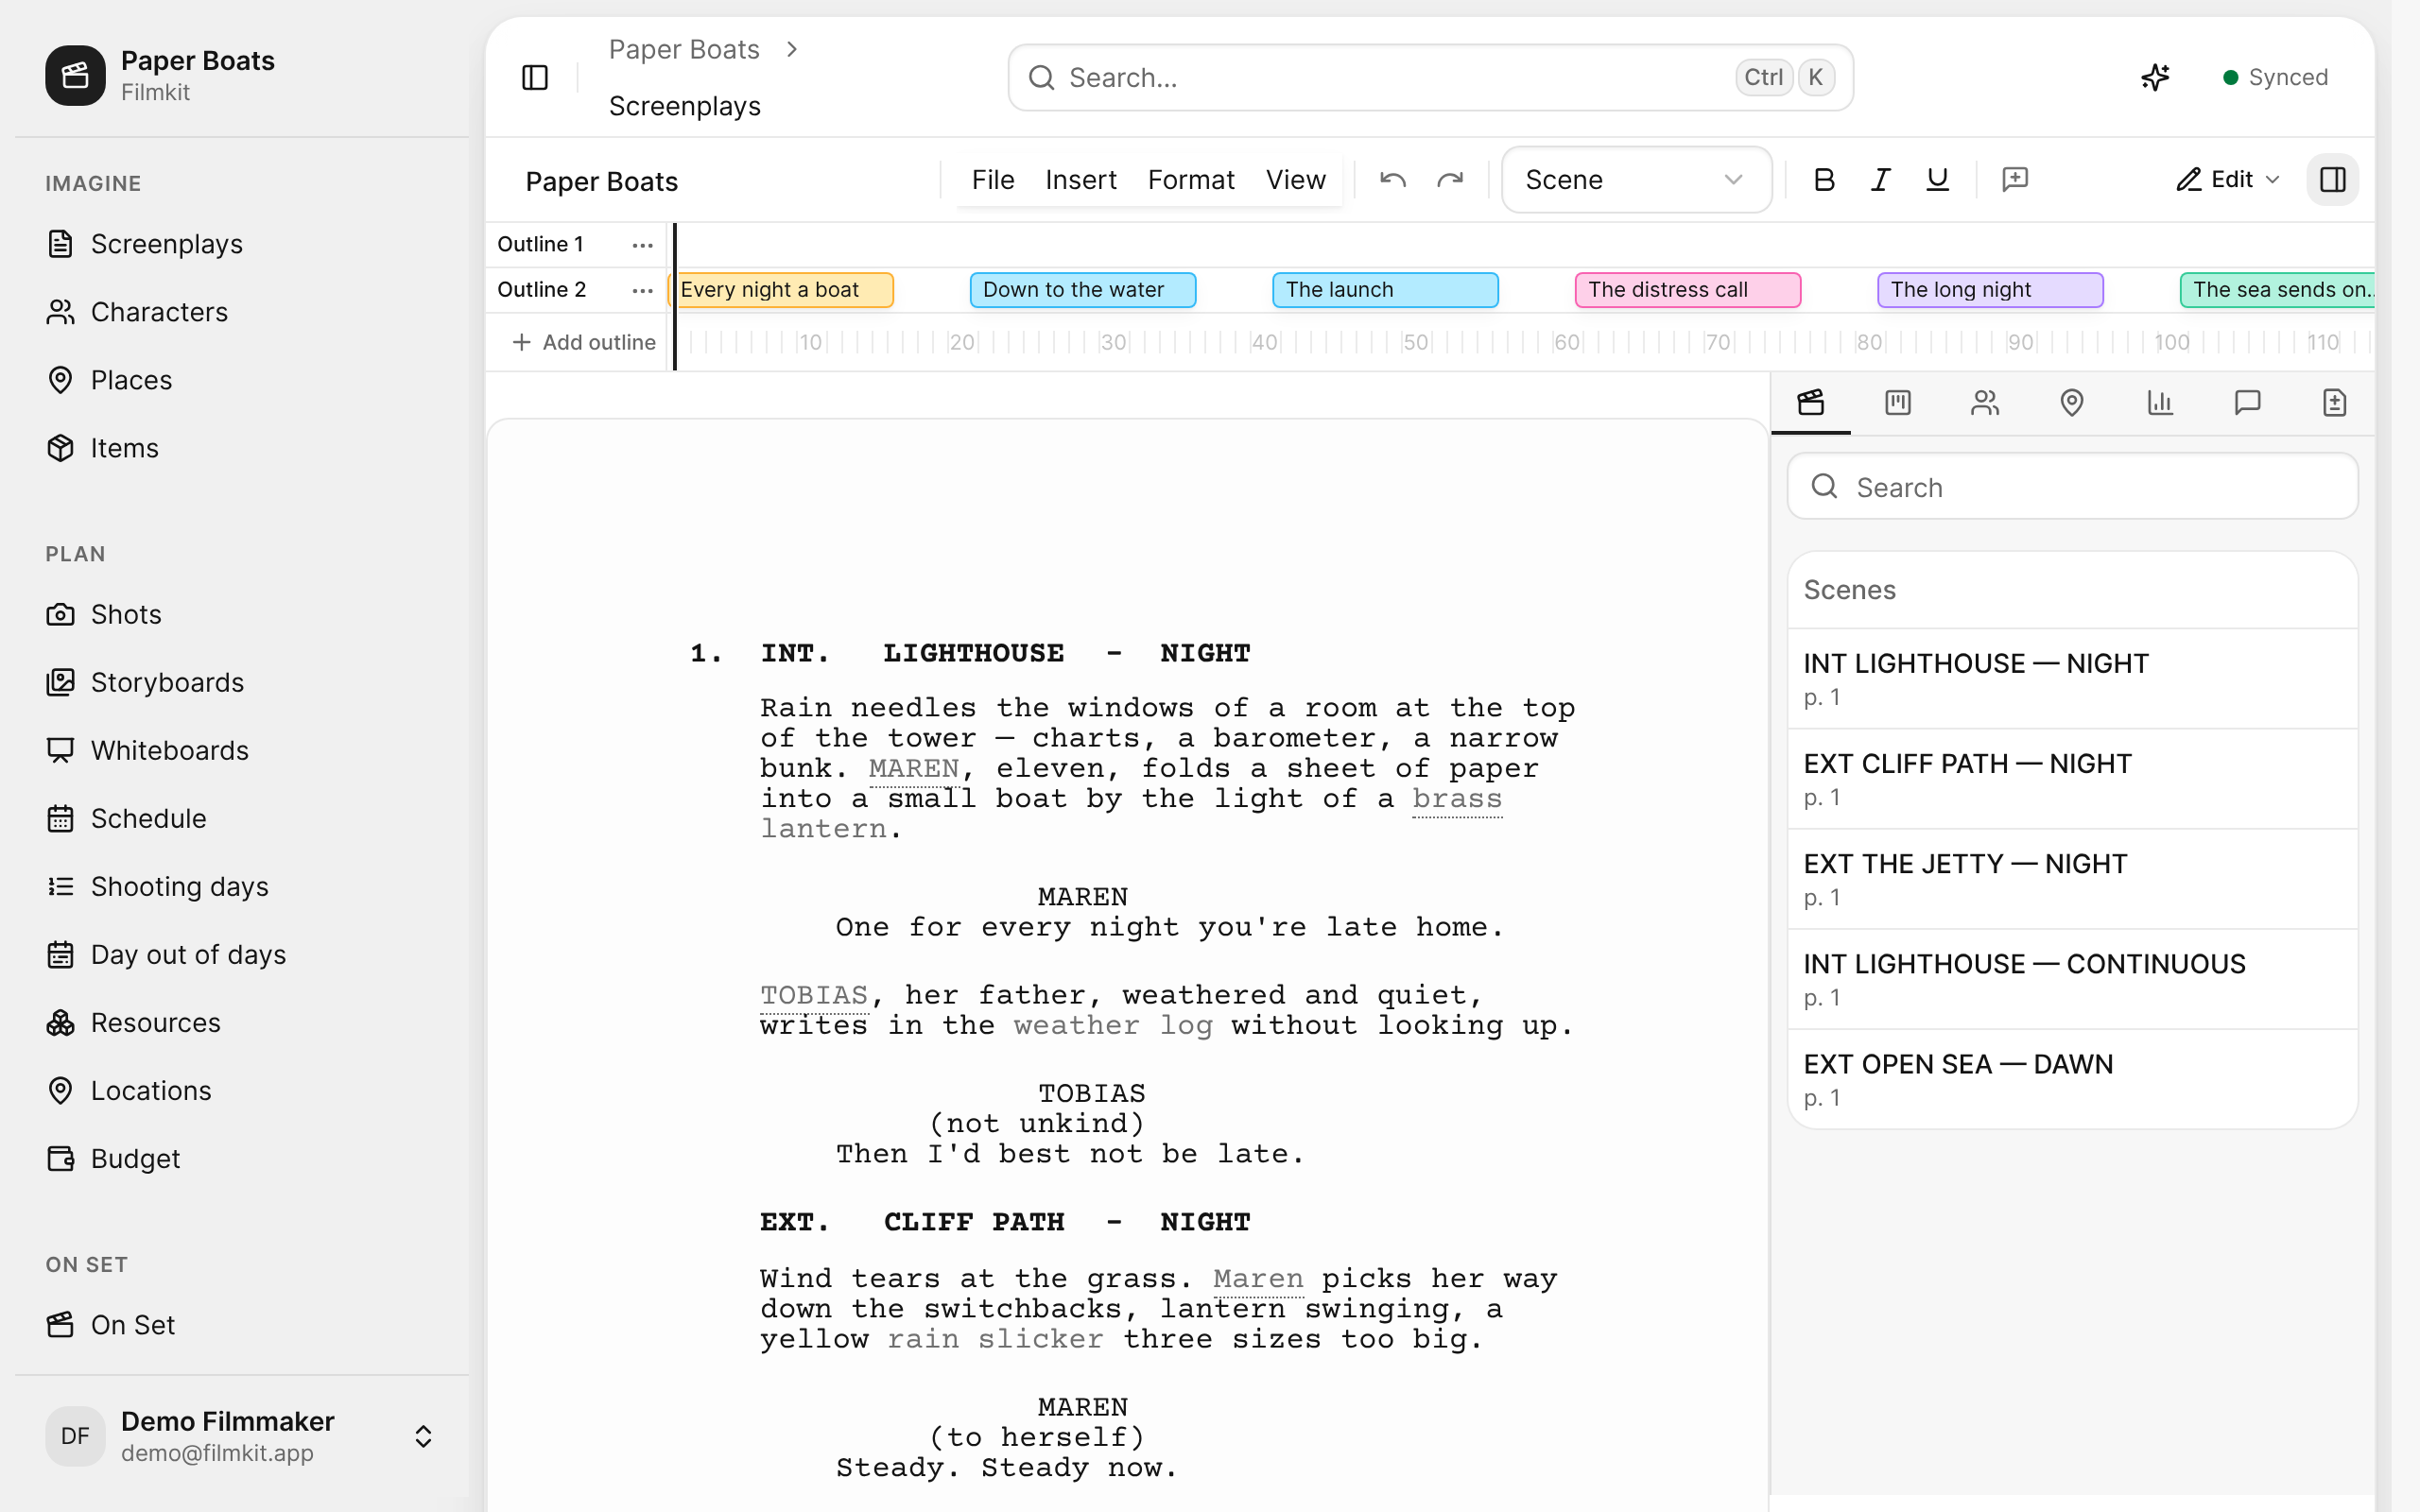The width and height of the screenshot is (2420, 1512).
Task: Open the board view panel tab
Action: pos(1898,403)
